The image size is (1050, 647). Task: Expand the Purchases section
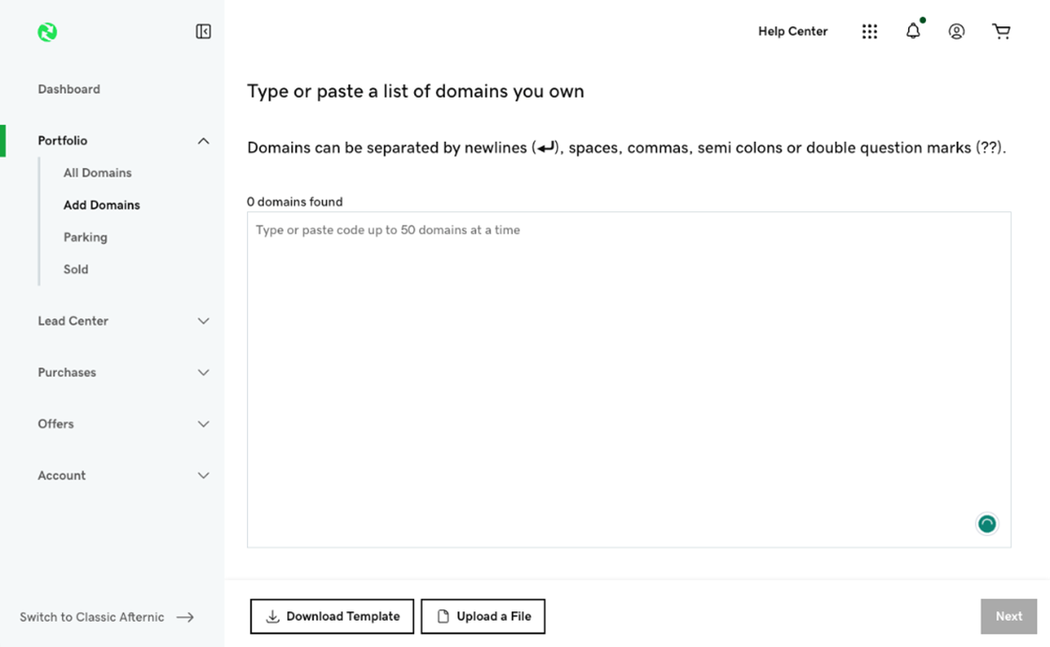203,373
